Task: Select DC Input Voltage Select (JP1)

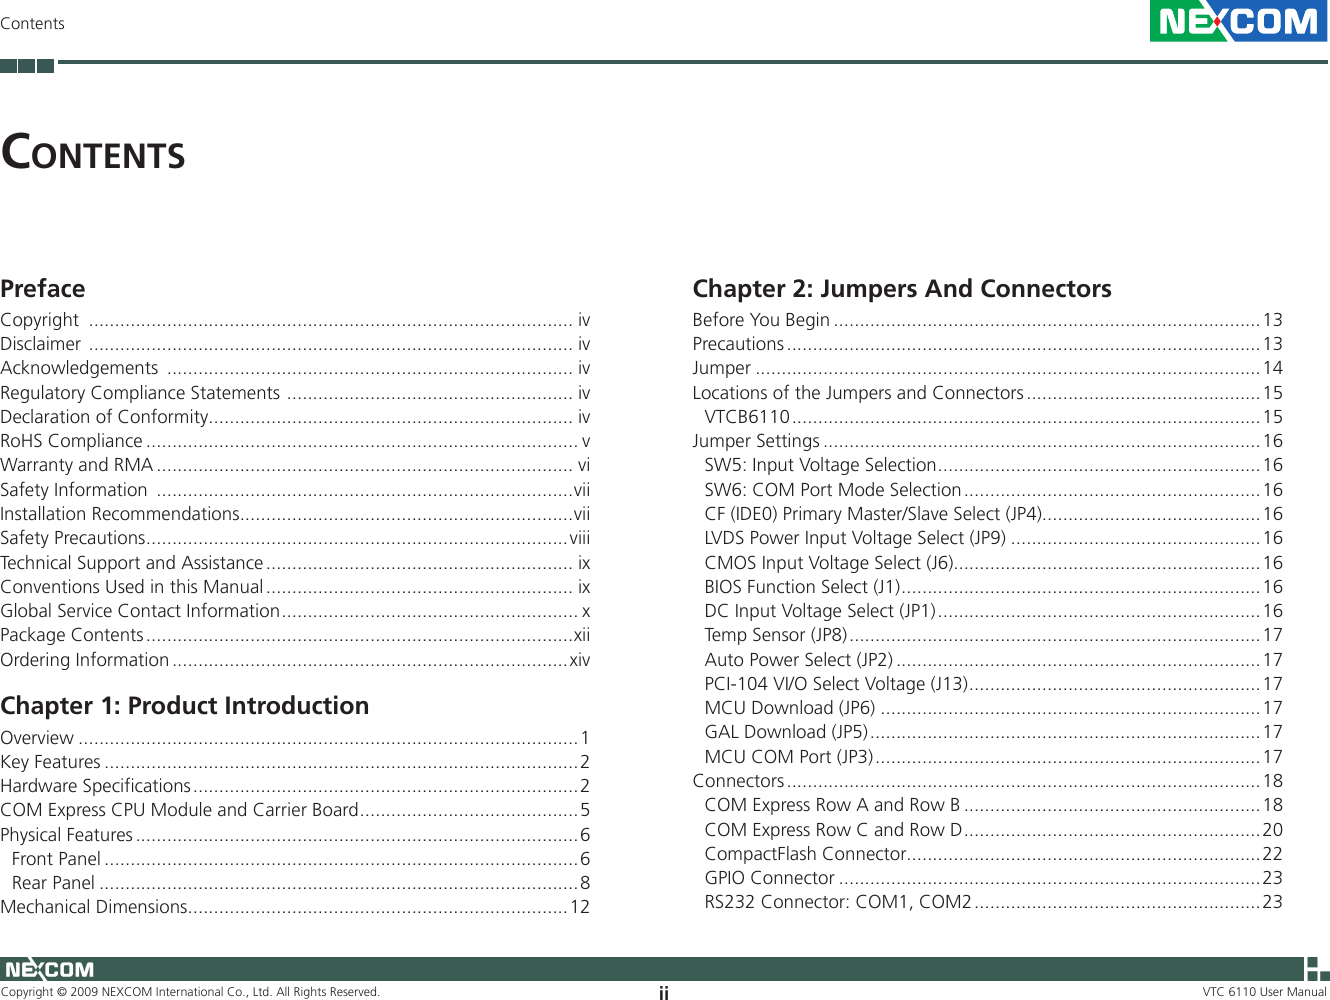Action: 994,611
